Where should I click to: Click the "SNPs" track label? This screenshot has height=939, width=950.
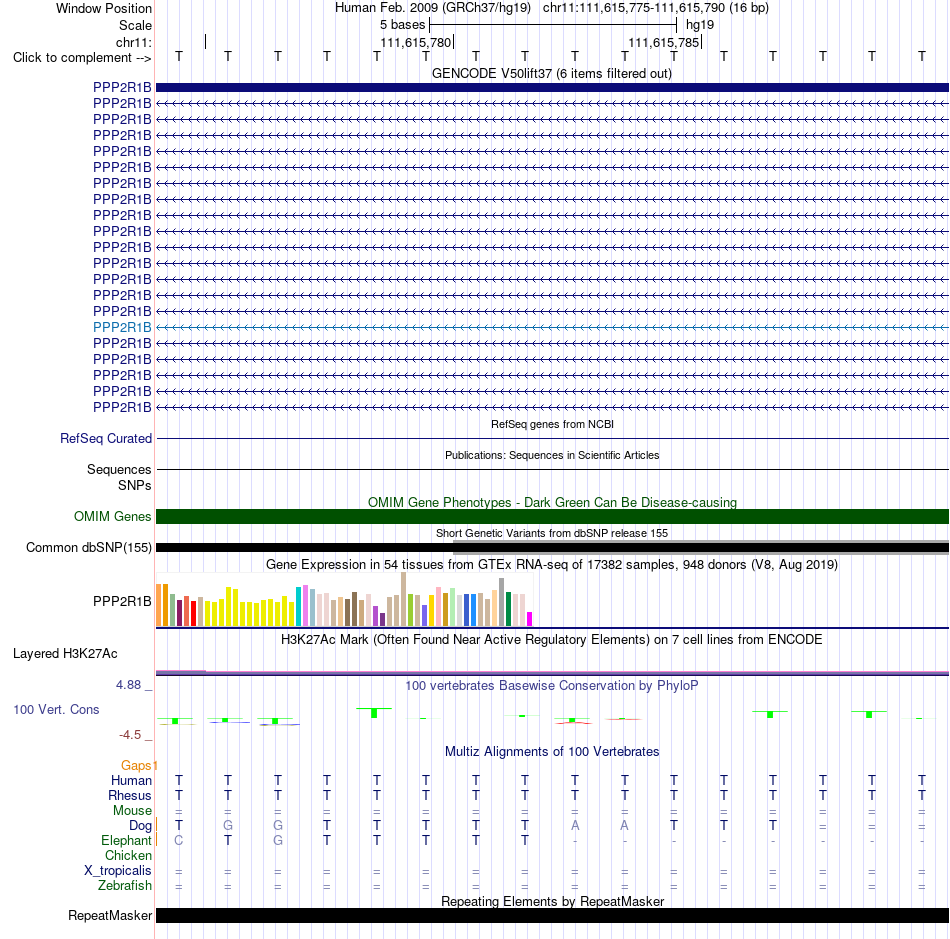click(135, 485)
